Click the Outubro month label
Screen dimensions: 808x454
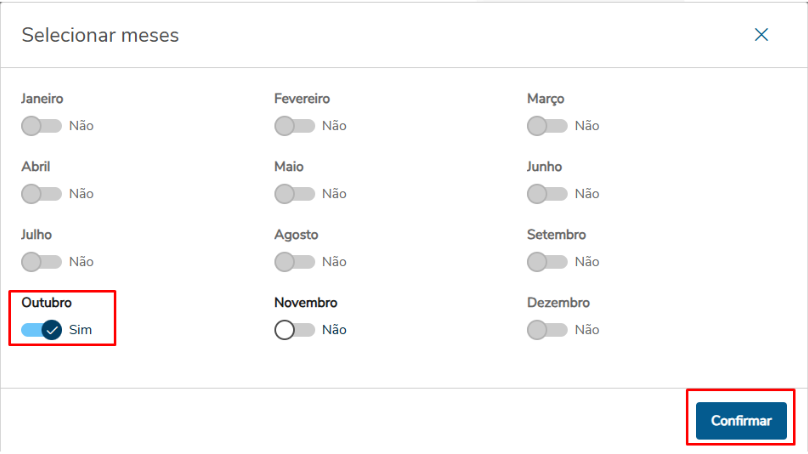[46, 302]
